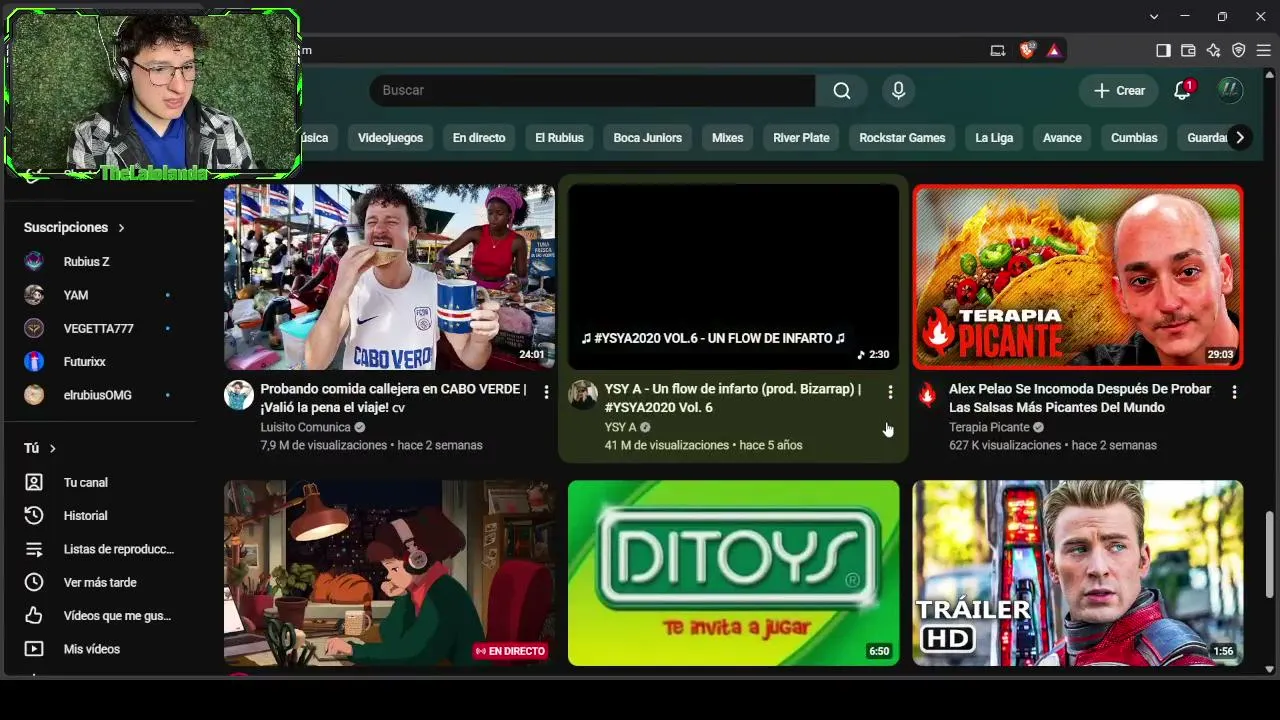Play the EN DIRECTO lofi girl thumbnail
The height and width of the screenshot is (720, 1280).
pyautogui.click(x=389, y=573)
